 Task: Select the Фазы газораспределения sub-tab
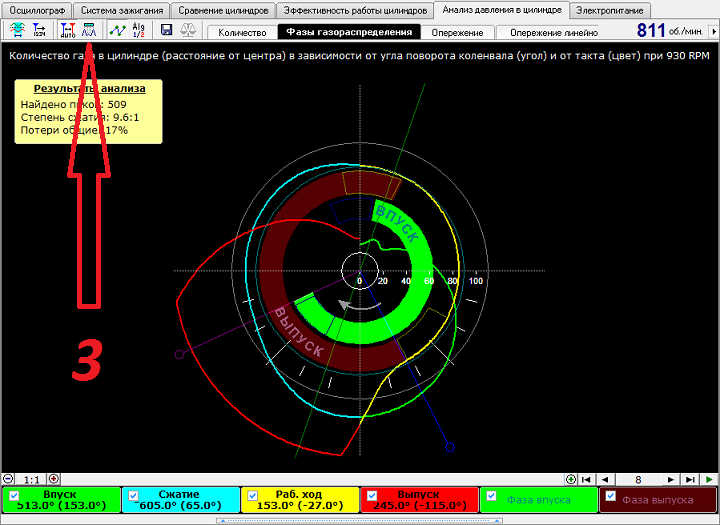point(349,32)
